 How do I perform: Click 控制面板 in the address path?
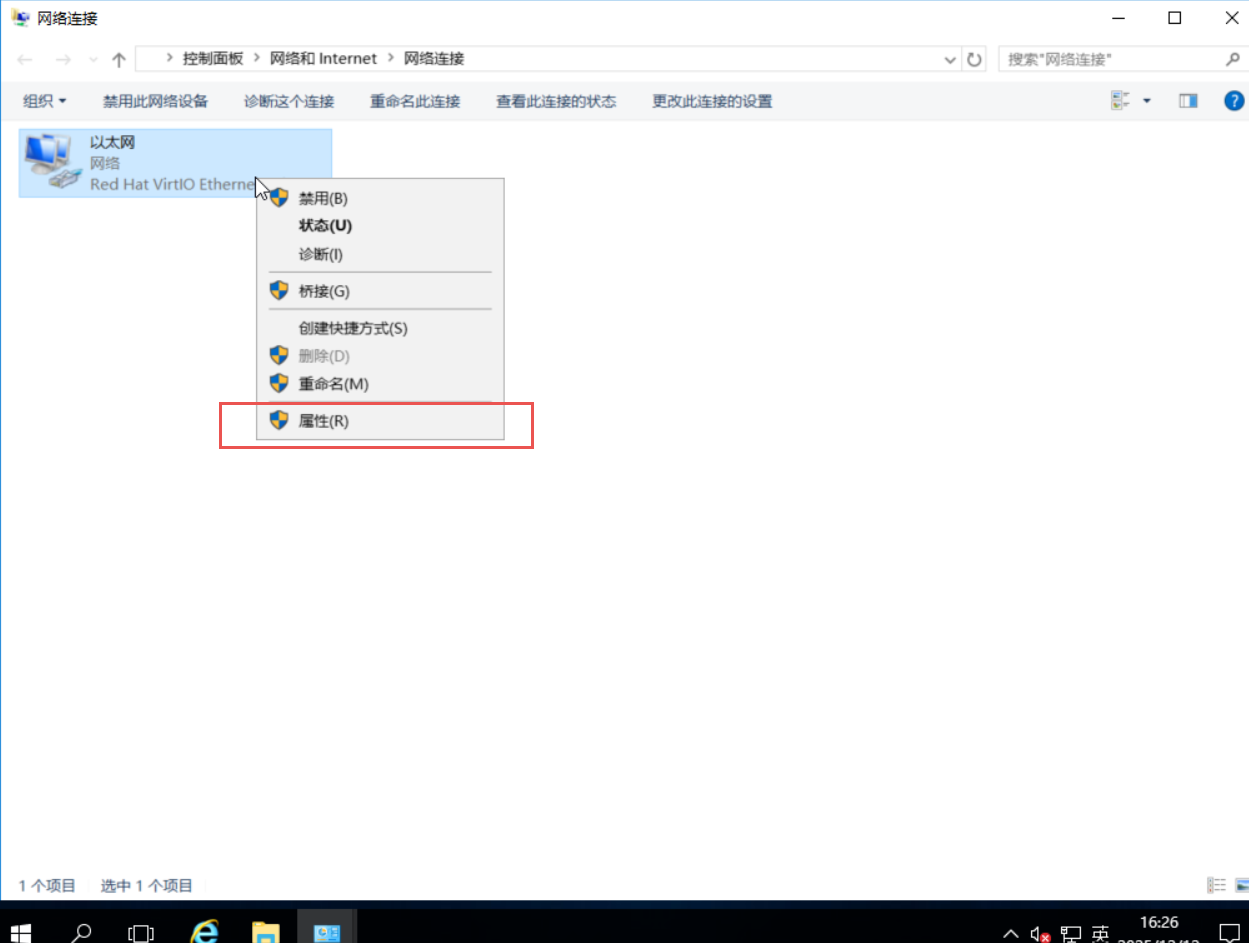[x=213, y=59]
